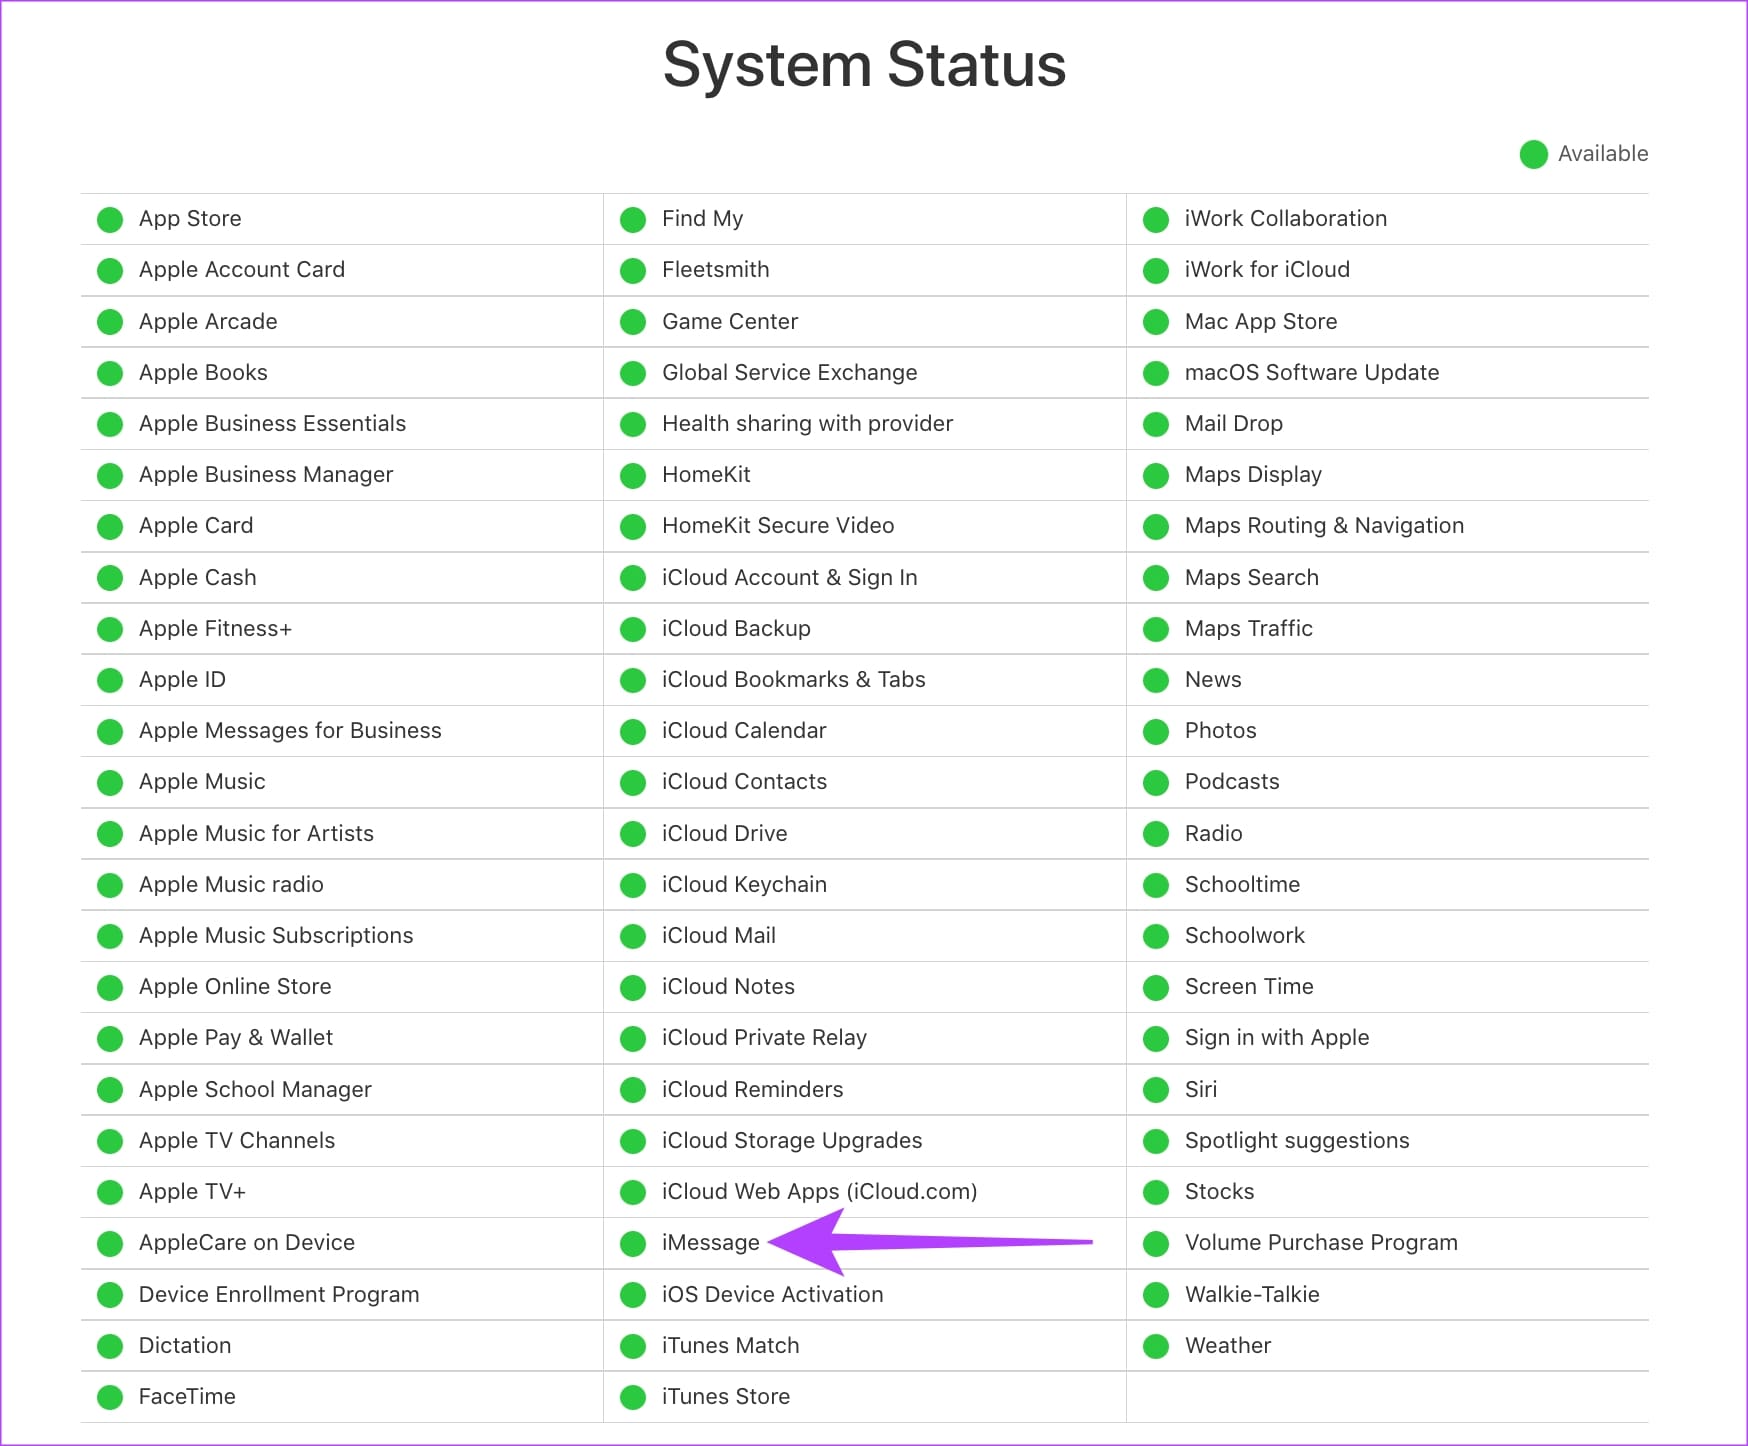Click the status dot for Photos

pos(1156,731)
